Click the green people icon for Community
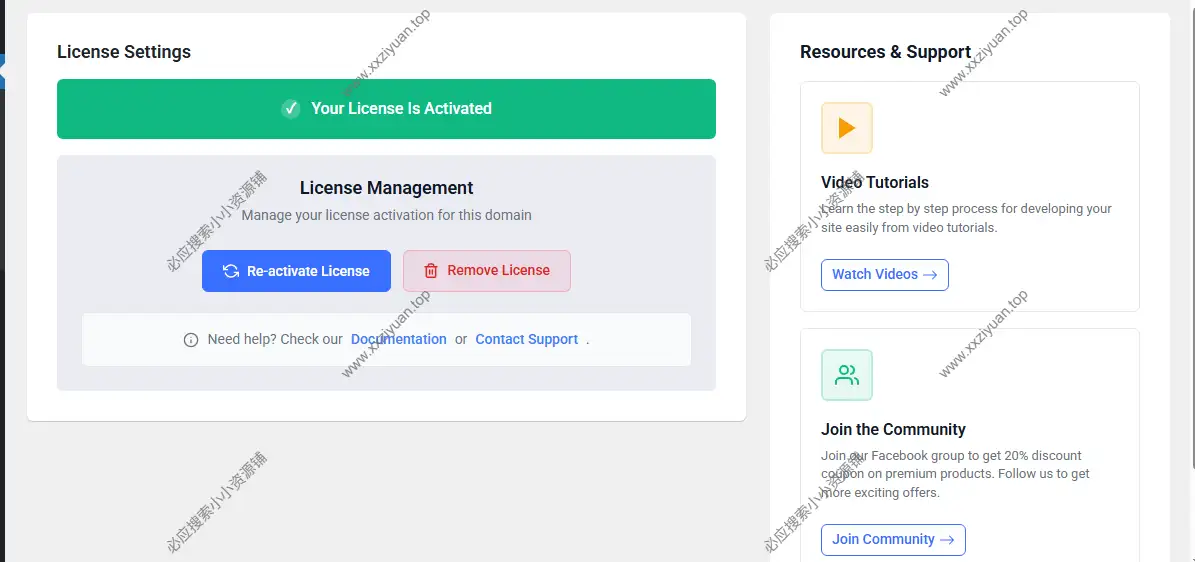 click(846, 375)
